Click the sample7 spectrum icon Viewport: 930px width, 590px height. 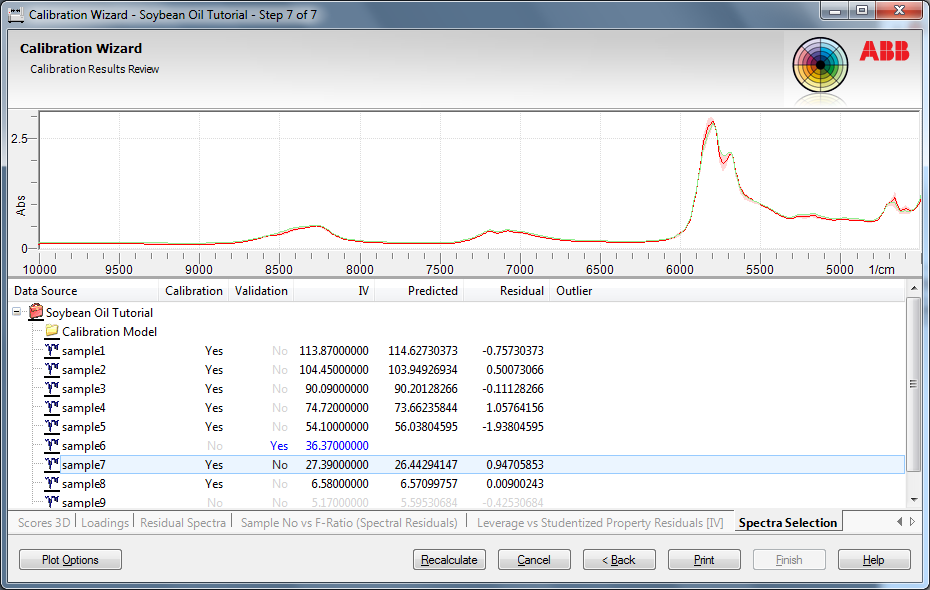(x=52, y=465)
